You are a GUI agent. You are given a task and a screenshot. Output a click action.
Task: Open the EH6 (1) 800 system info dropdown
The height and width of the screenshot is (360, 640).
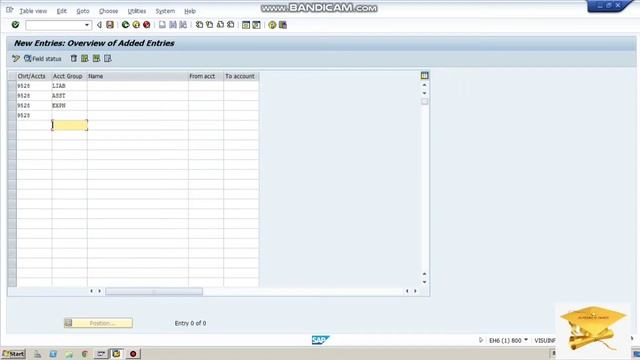coord(526,340)
